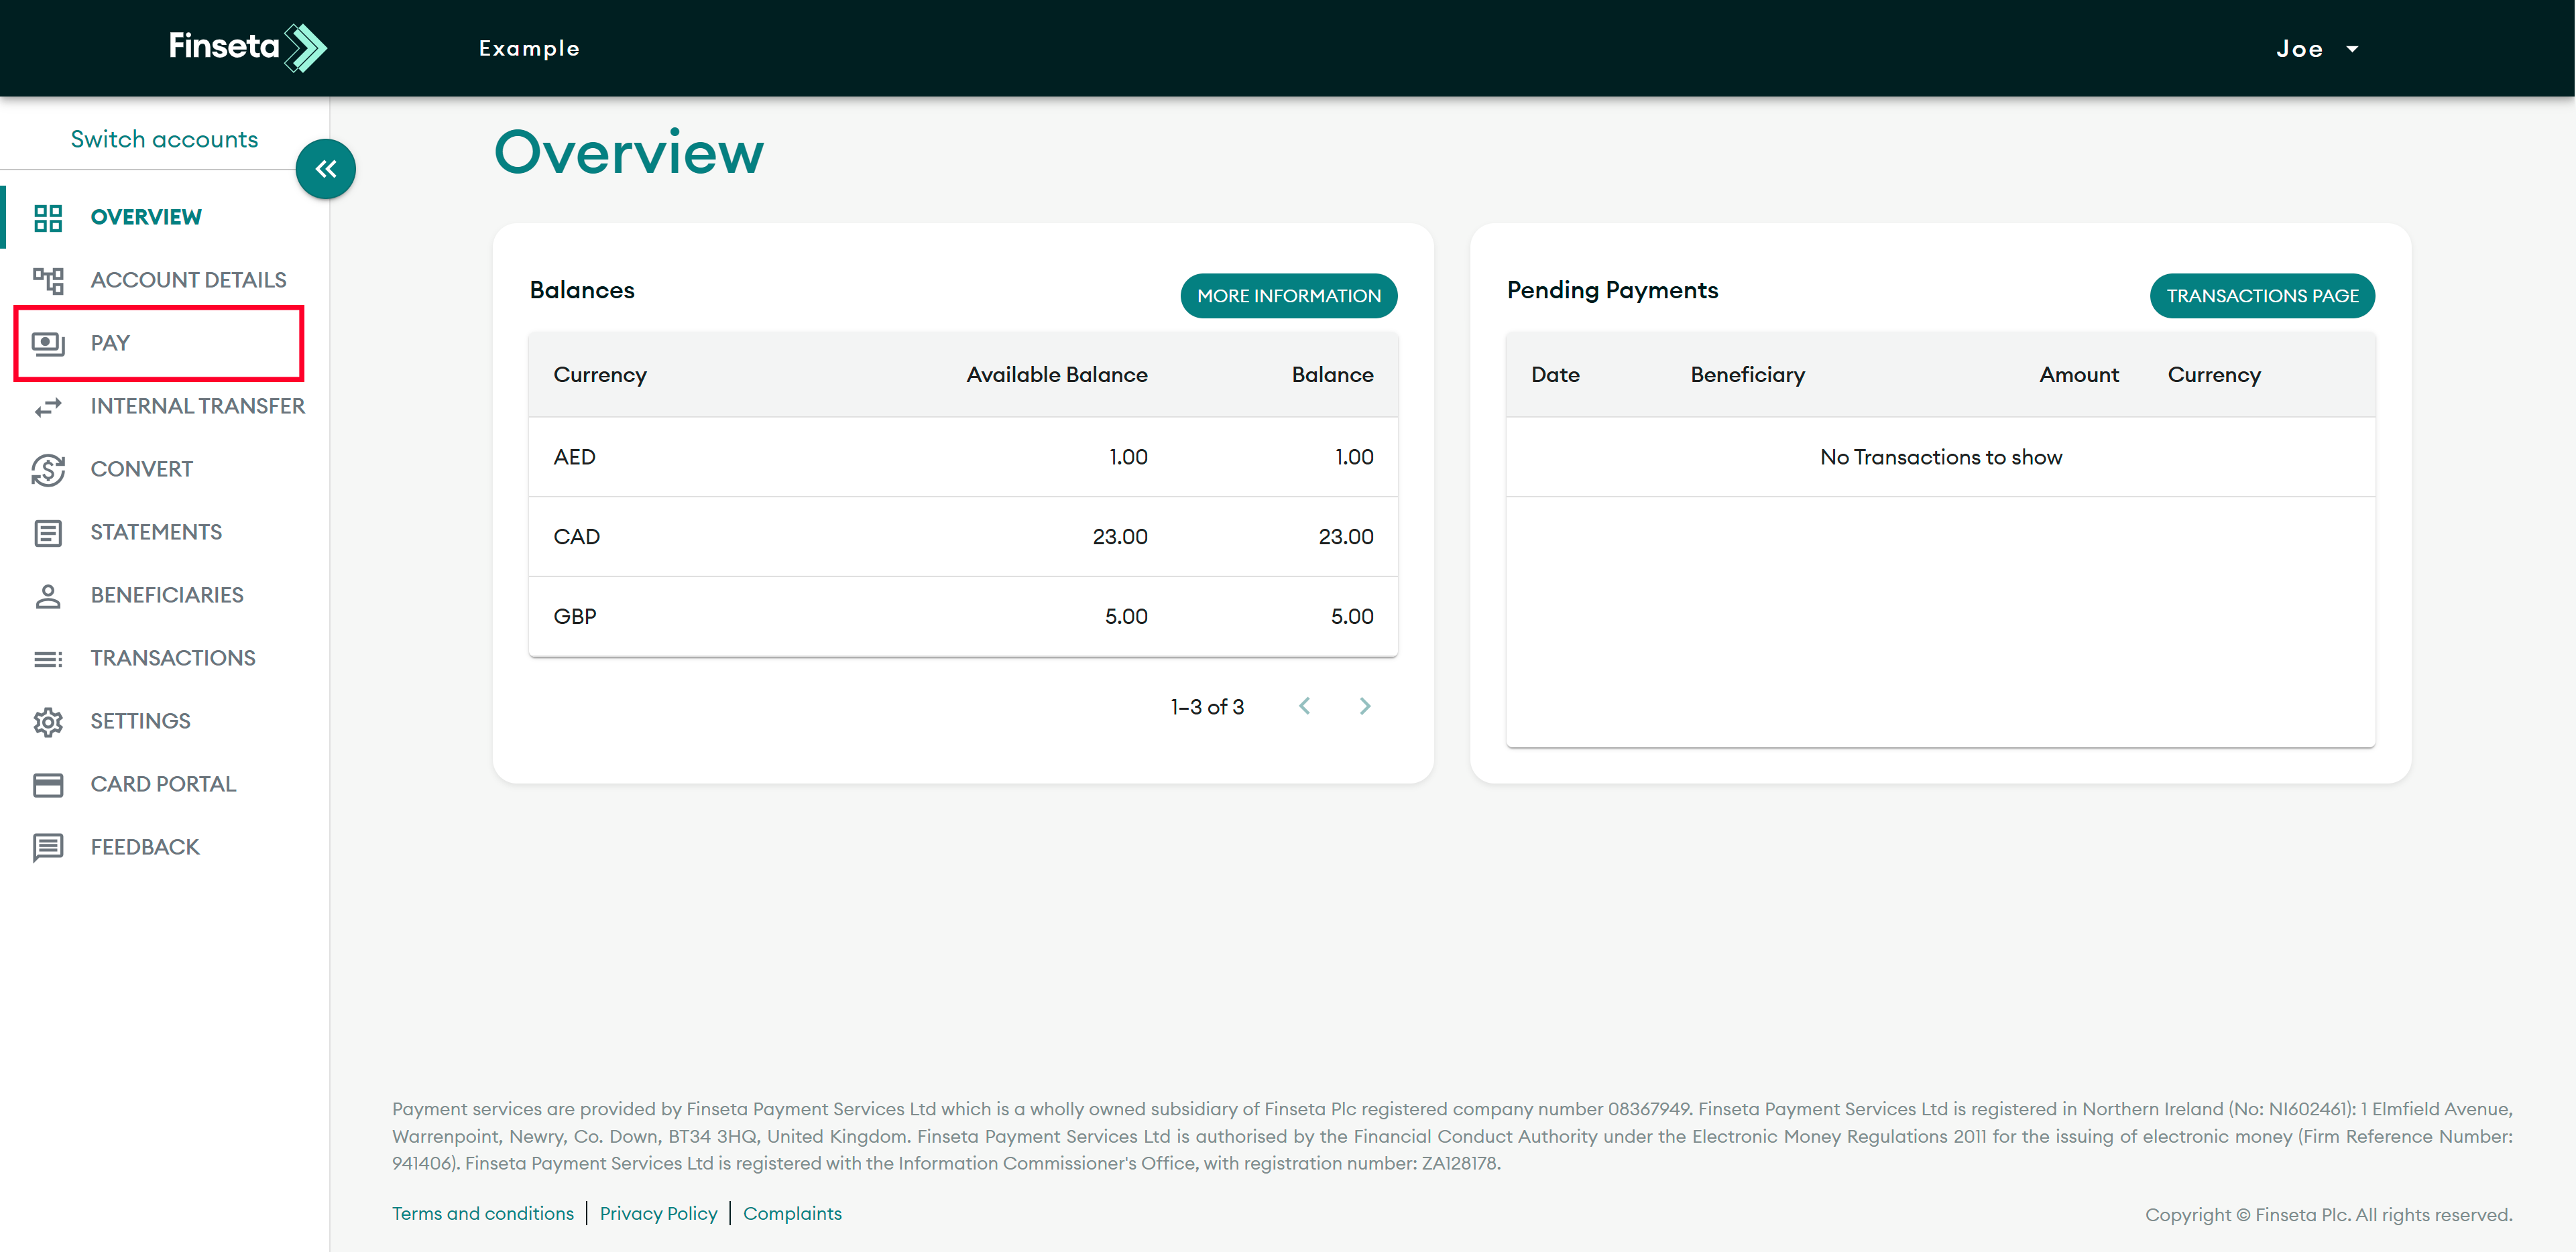Click the Feedback chat icon

tap(47, 847)
